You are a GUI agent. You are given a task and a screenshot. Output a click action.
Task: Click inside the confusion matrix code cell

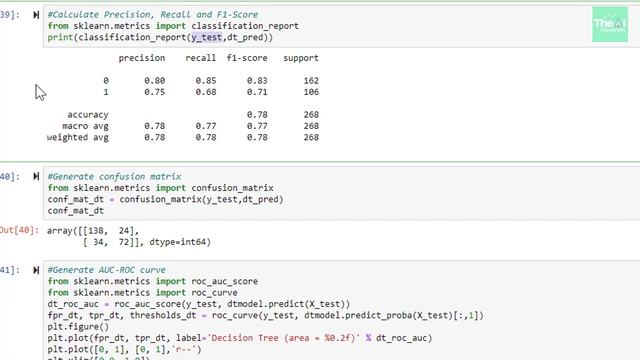pos(341,194)
